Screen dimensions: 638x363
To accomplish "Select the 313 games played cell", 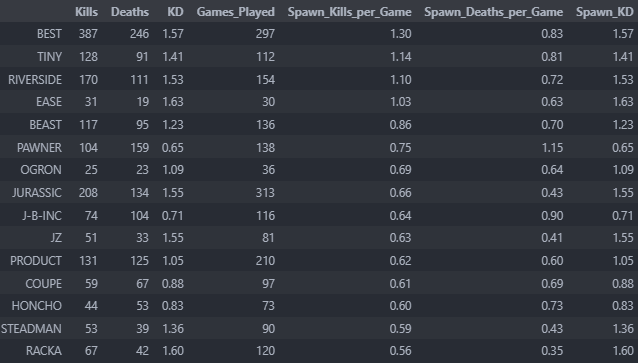I will click(265, 192).
